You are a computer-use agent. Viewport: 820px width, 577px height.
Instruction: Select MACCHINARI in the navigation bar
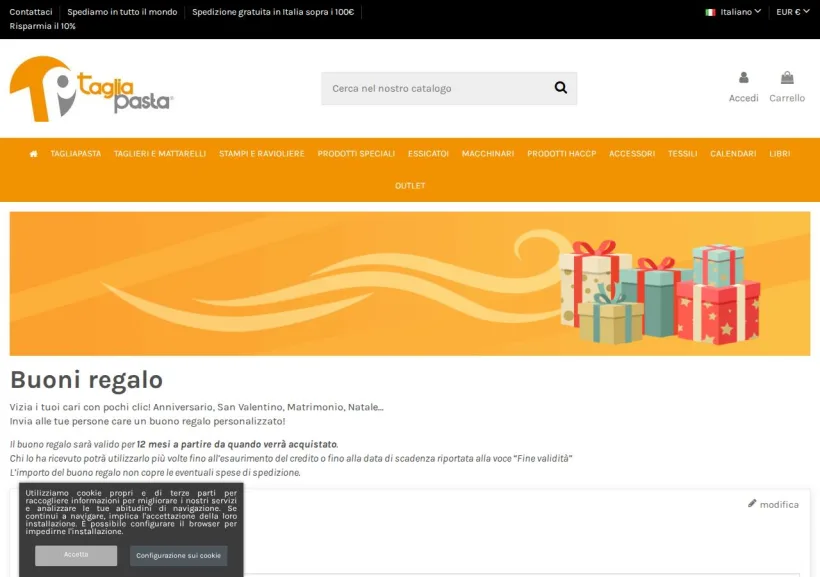(488, 154)
